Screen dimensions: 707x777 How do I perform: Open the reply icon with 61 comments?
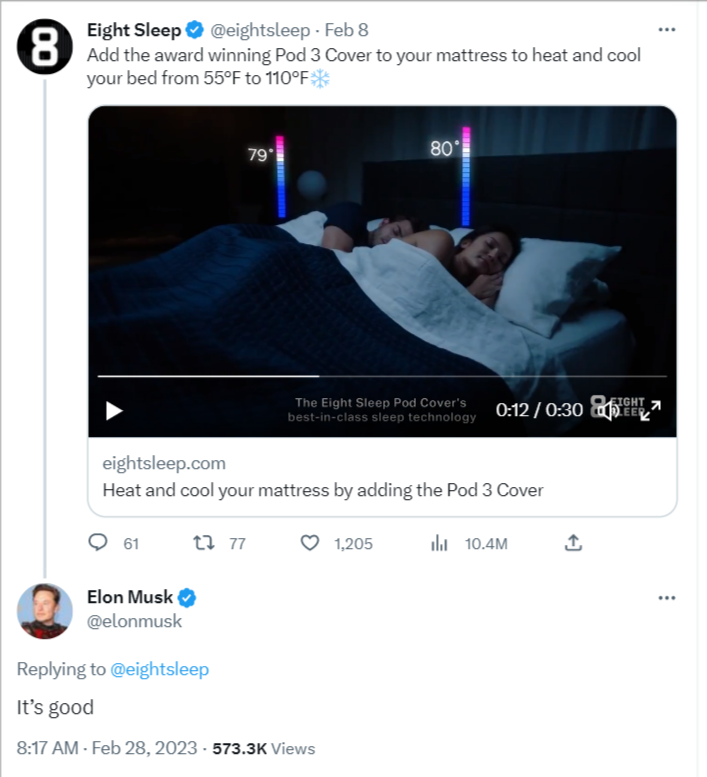[x=98, y=543]
